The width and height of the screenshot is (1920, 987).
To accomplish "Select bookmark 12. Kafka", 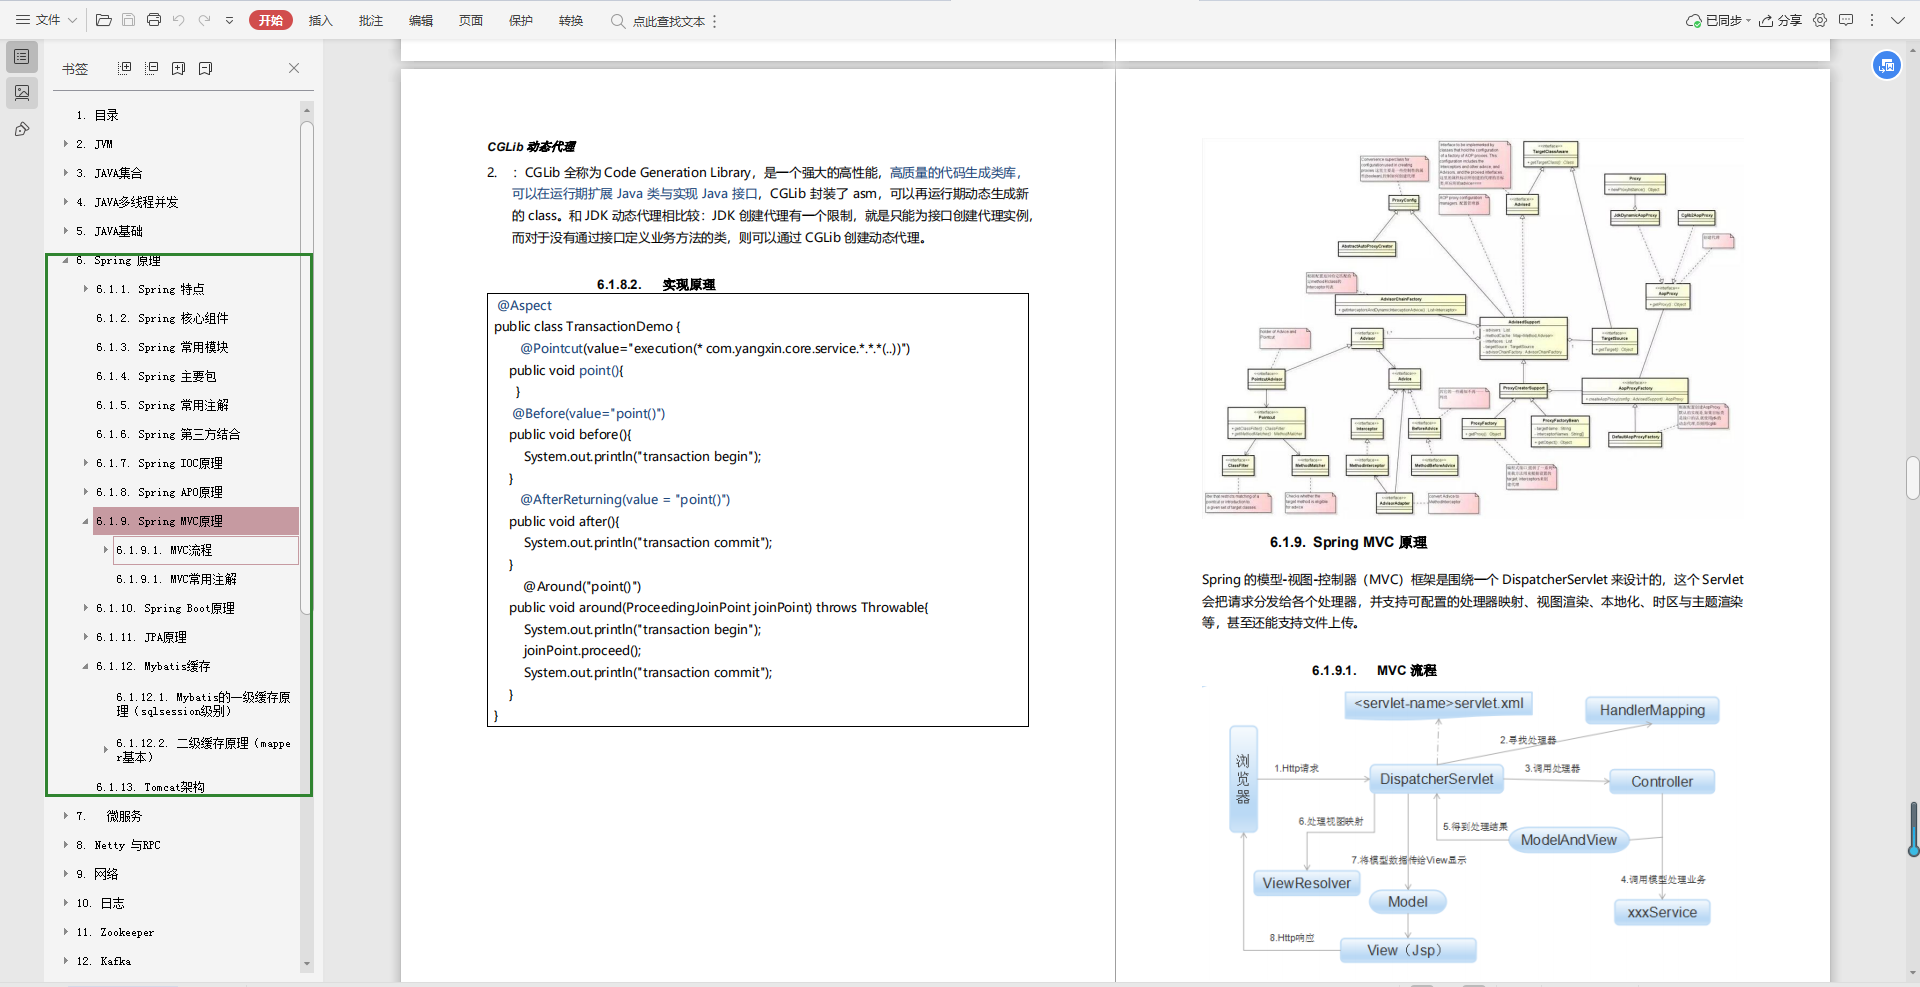I will coord(103,961).
